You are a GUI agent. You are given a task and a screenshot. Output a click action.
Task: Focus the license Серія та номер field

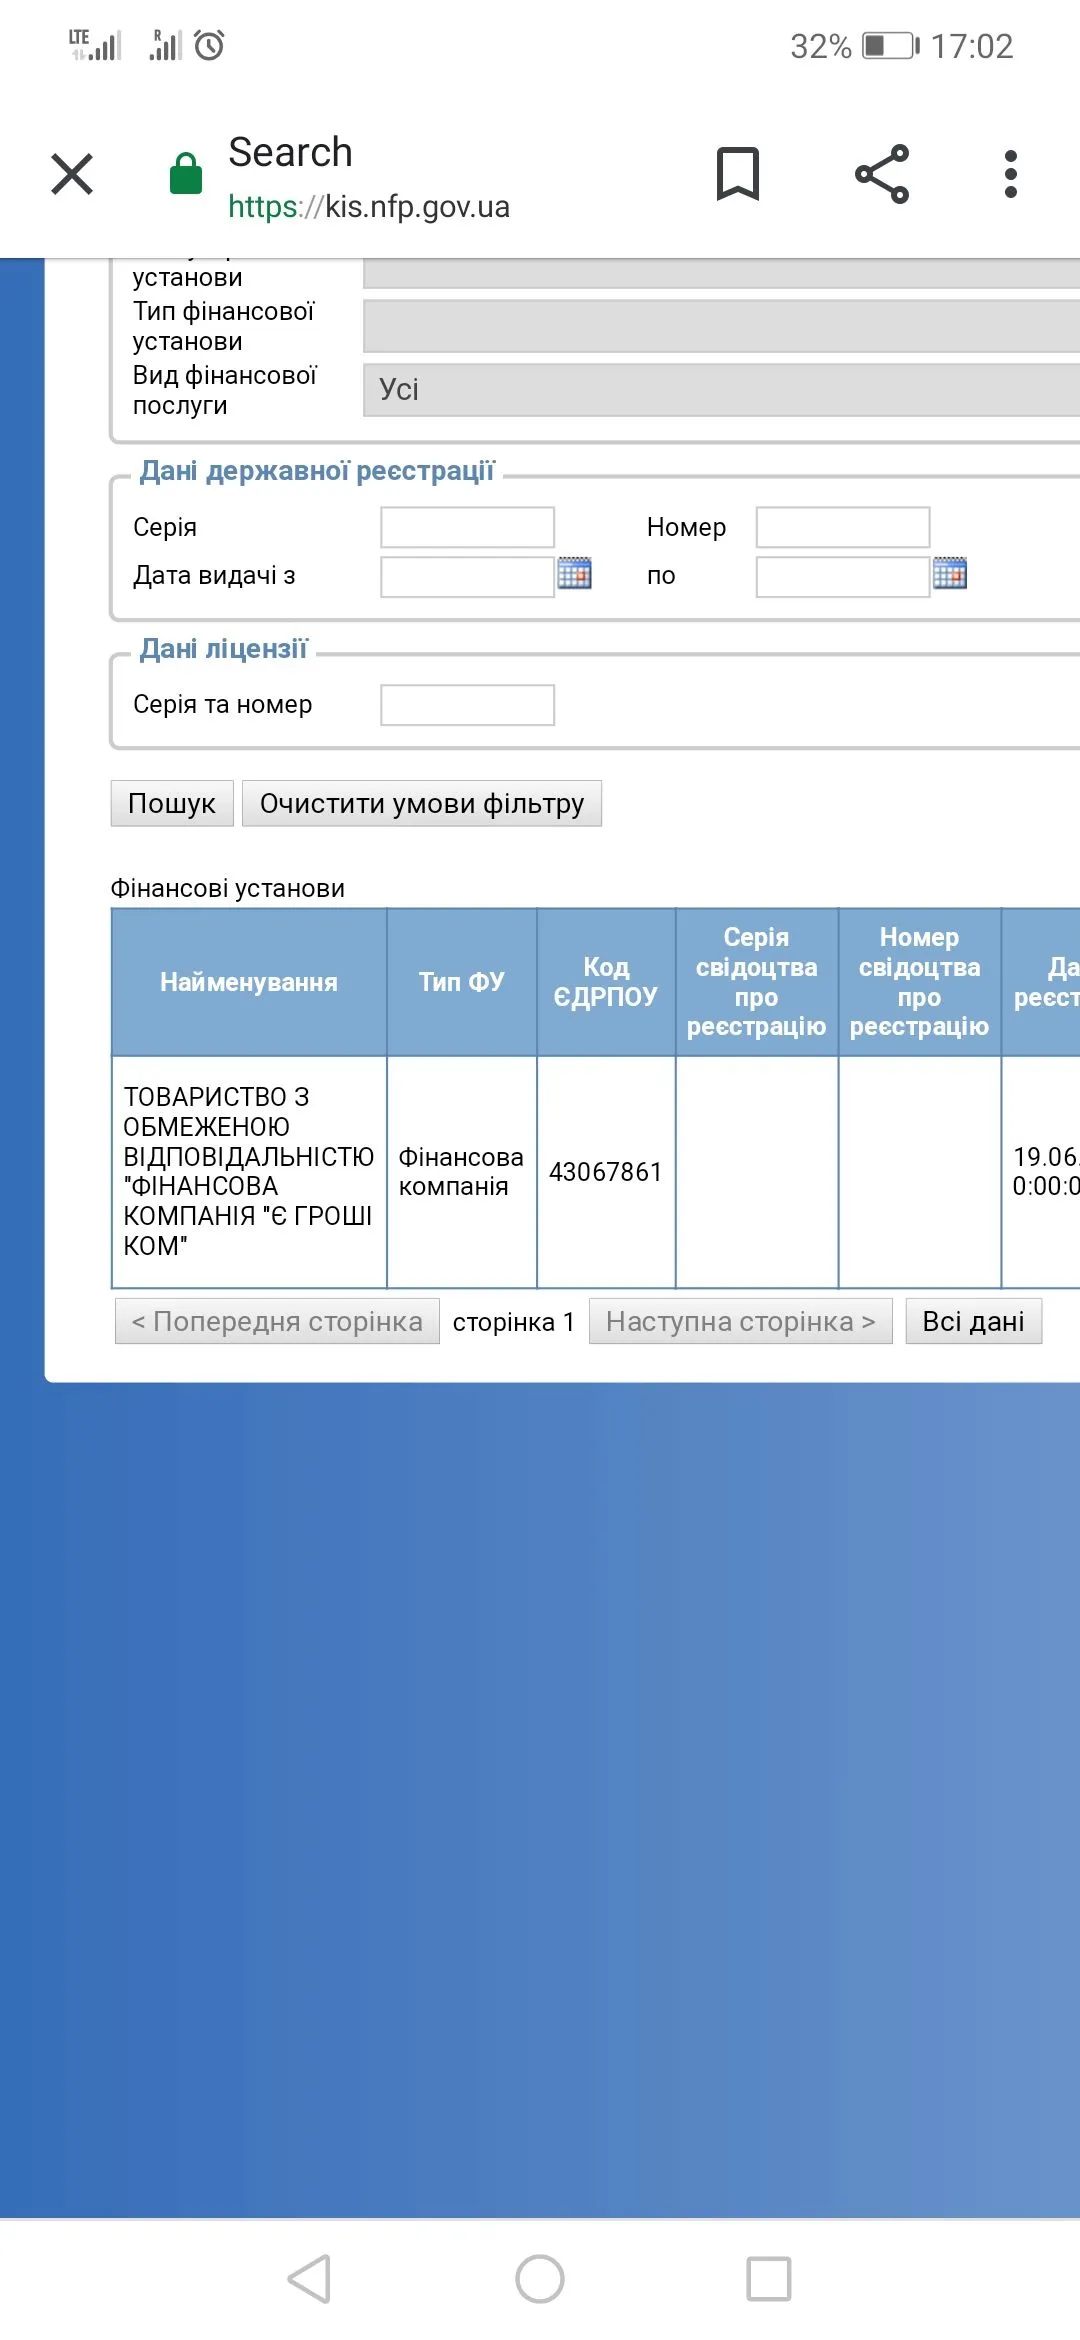(x=467, y=705)
